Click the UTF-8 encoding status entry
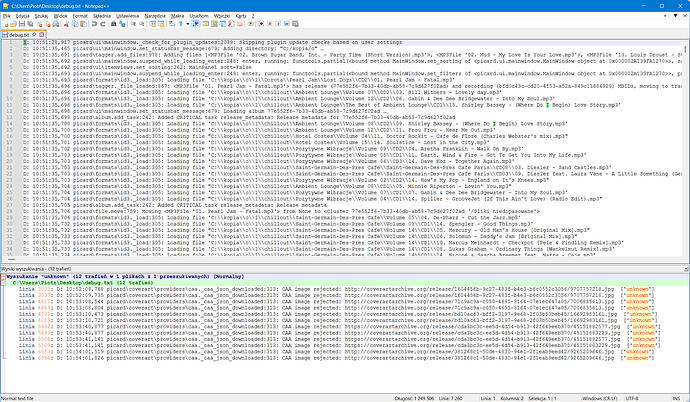 click(632, 398)
